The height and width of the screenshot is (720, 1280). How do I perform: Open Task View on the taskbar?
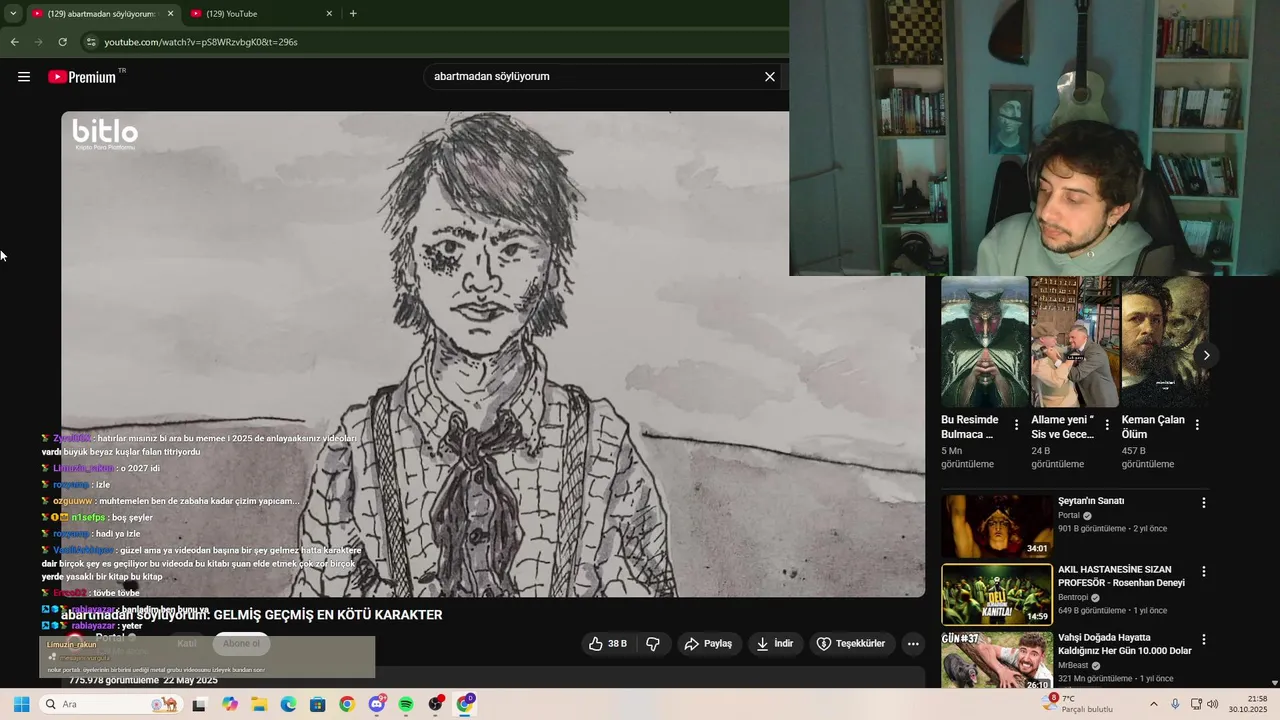click(x=199, y=704)
